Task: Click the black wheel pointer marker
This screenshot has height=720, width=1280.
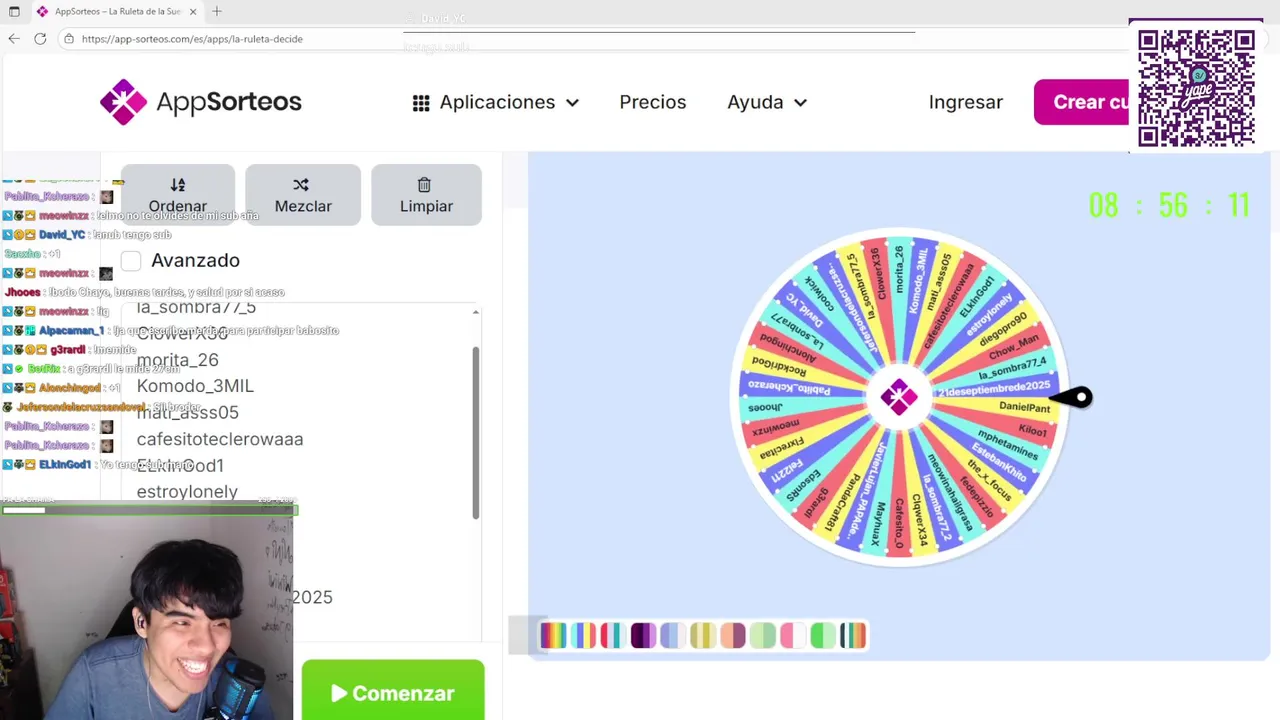Action: [x=1072, y=398]
